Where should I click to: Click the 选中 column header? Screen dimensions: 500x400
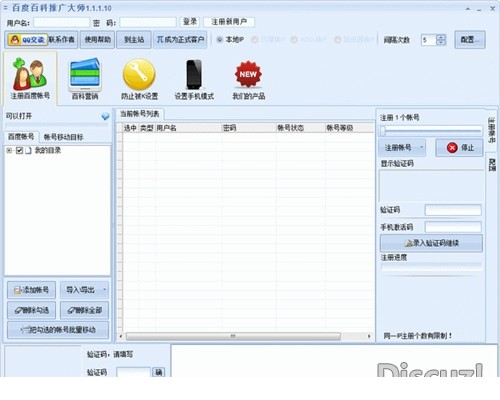130,128
